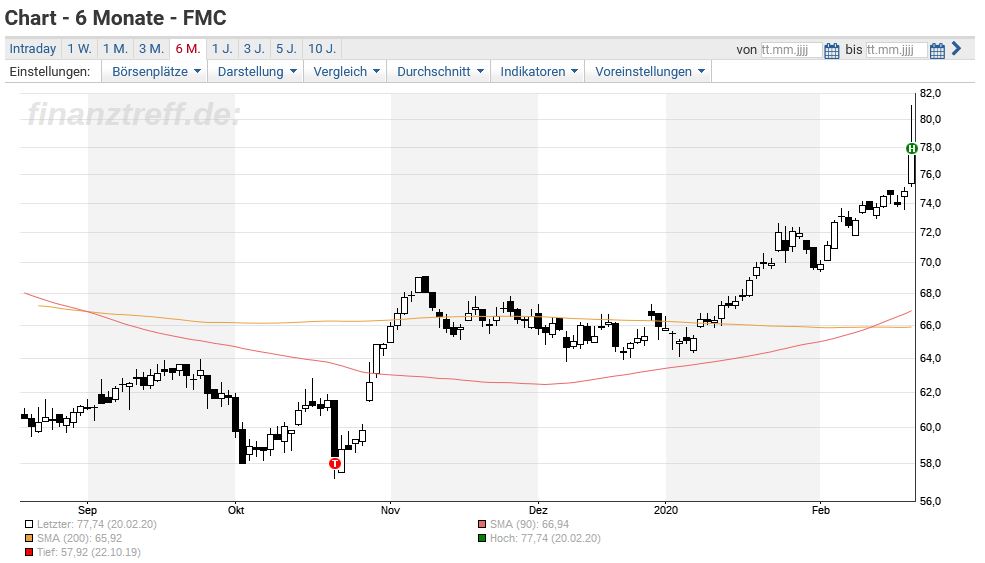Open the Voreinstellungen dropdown
The image size is (985, 563).
[x=649, y=72]
